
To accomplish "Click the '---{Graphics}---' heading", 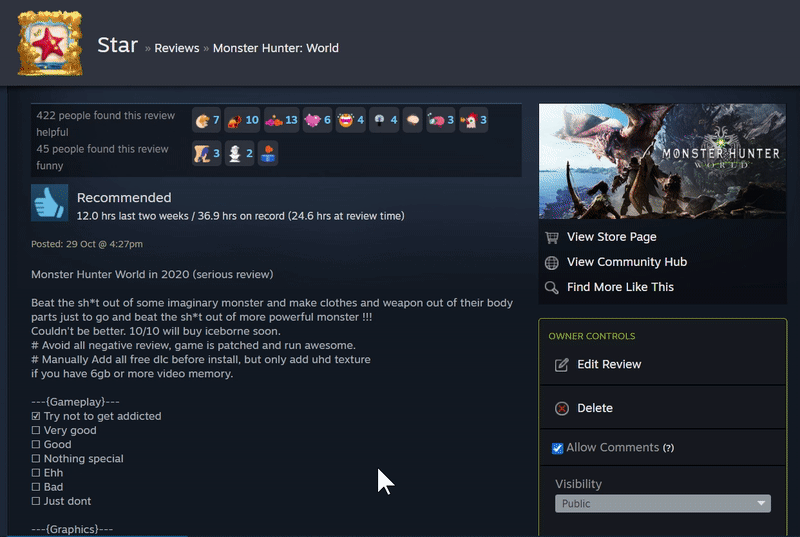I will point(72,529).
